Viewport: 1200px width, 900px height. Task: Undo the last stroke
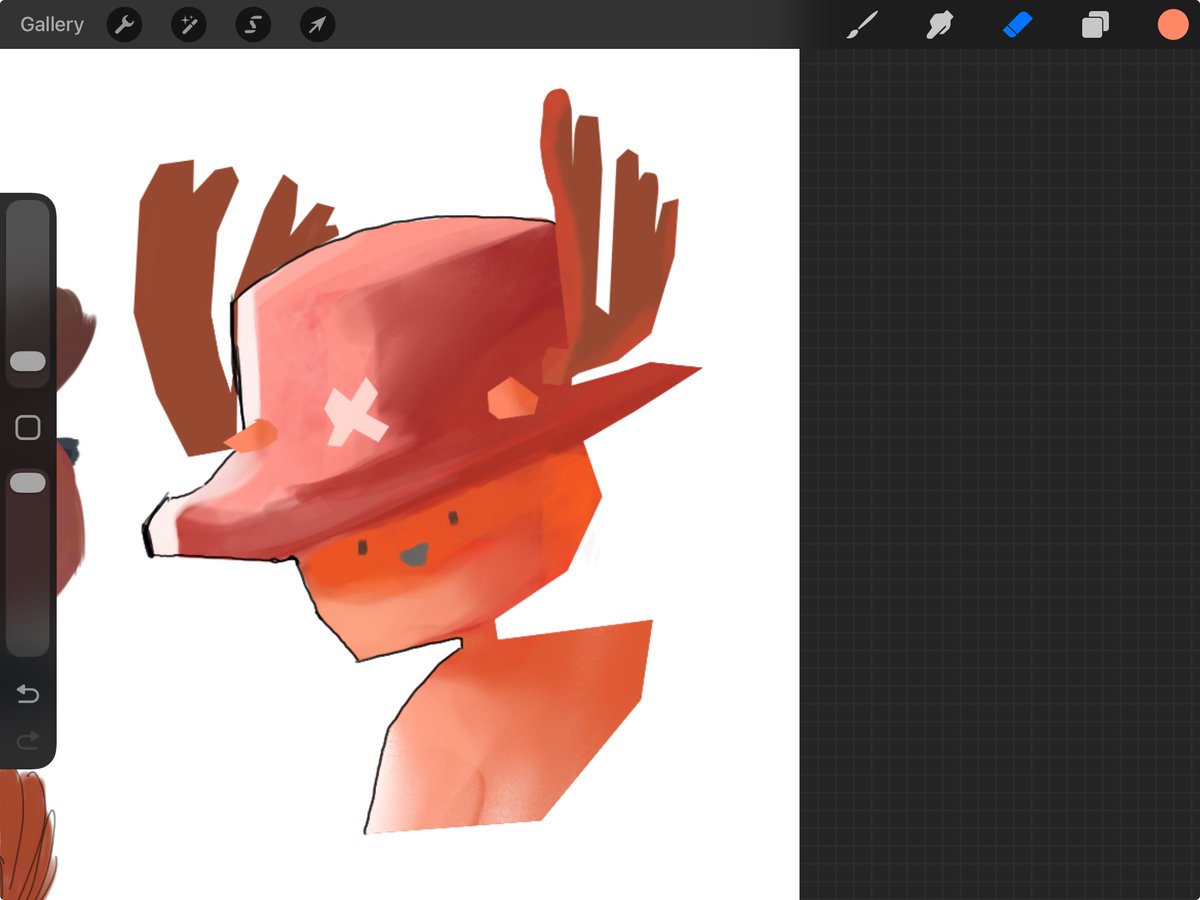coord(28,693)
